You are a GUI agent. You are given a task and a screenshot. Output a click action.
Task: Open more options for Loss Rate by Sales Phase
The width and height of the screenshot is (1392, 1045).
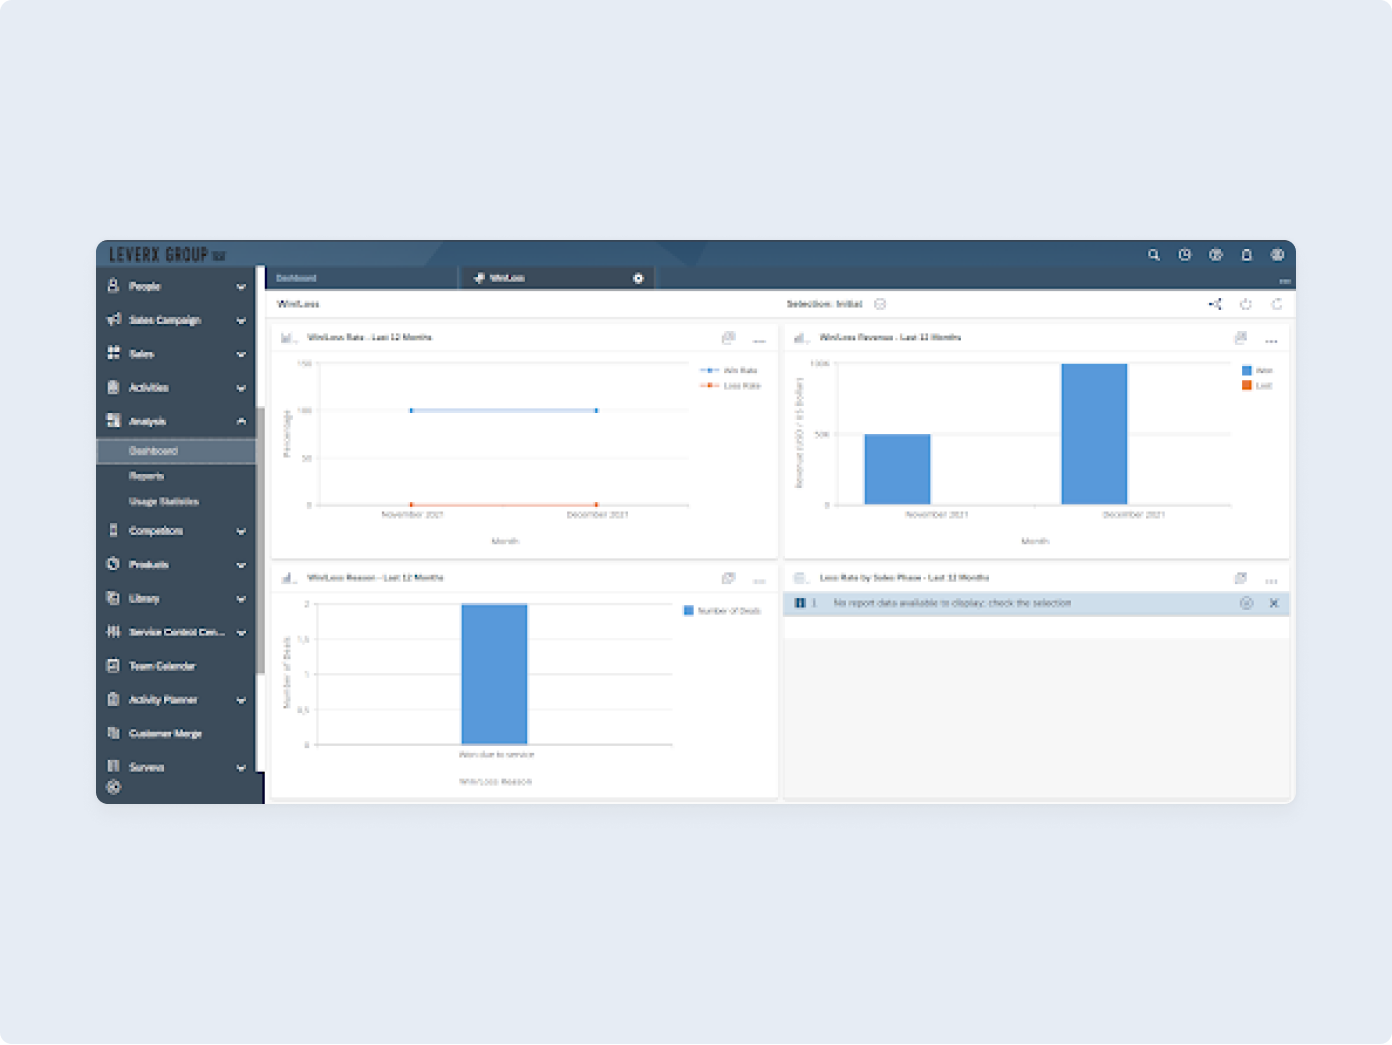point(1272,581)
